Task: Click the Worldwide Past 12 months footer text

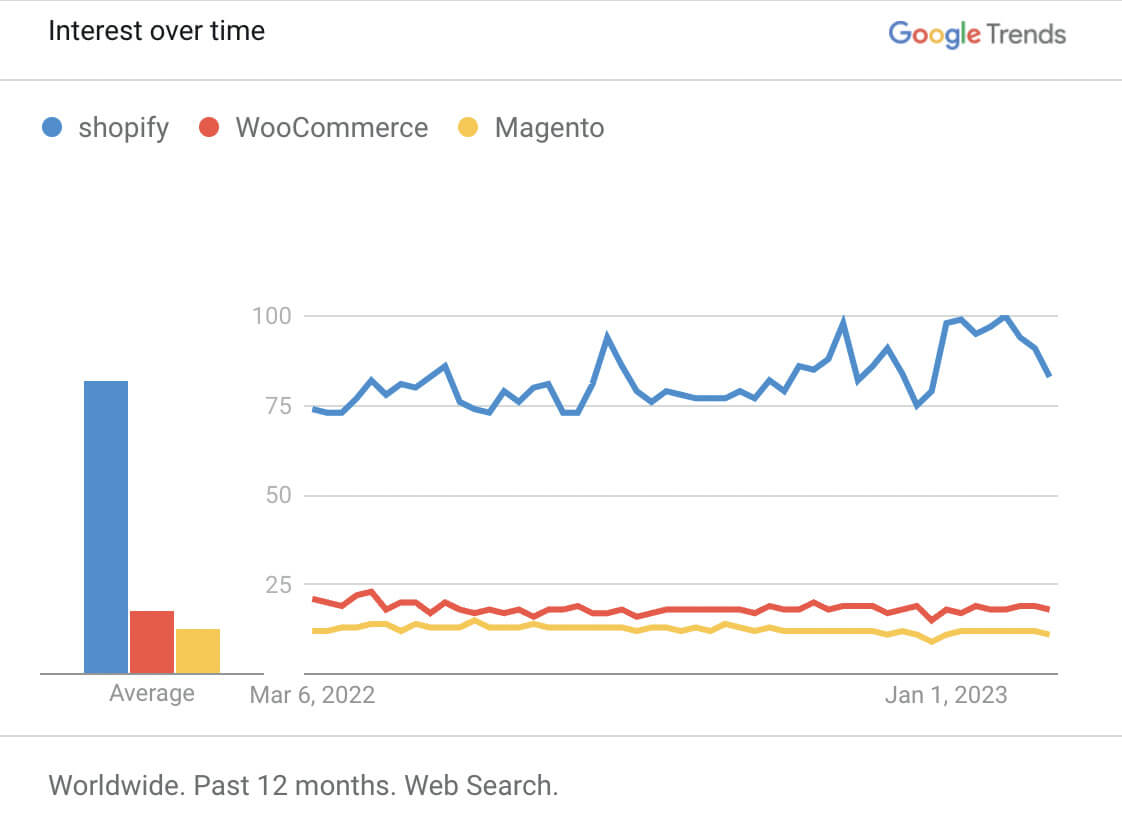Action: (x=303, y=785)
